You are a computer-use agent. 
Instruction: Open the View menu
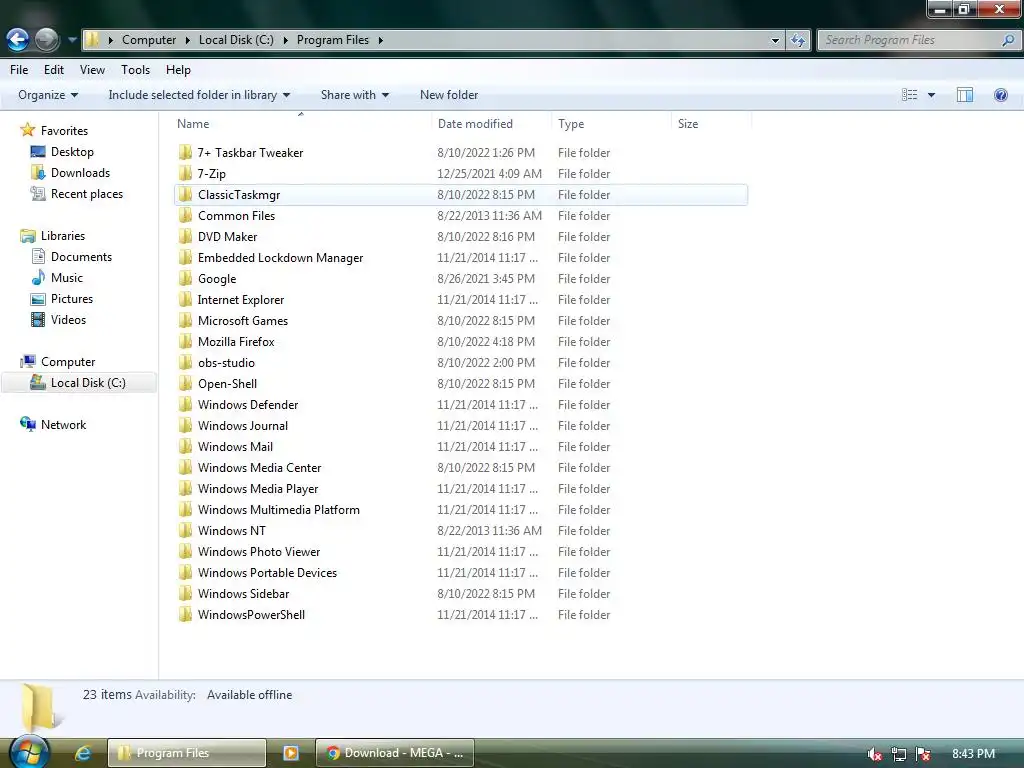click(92, 70)
